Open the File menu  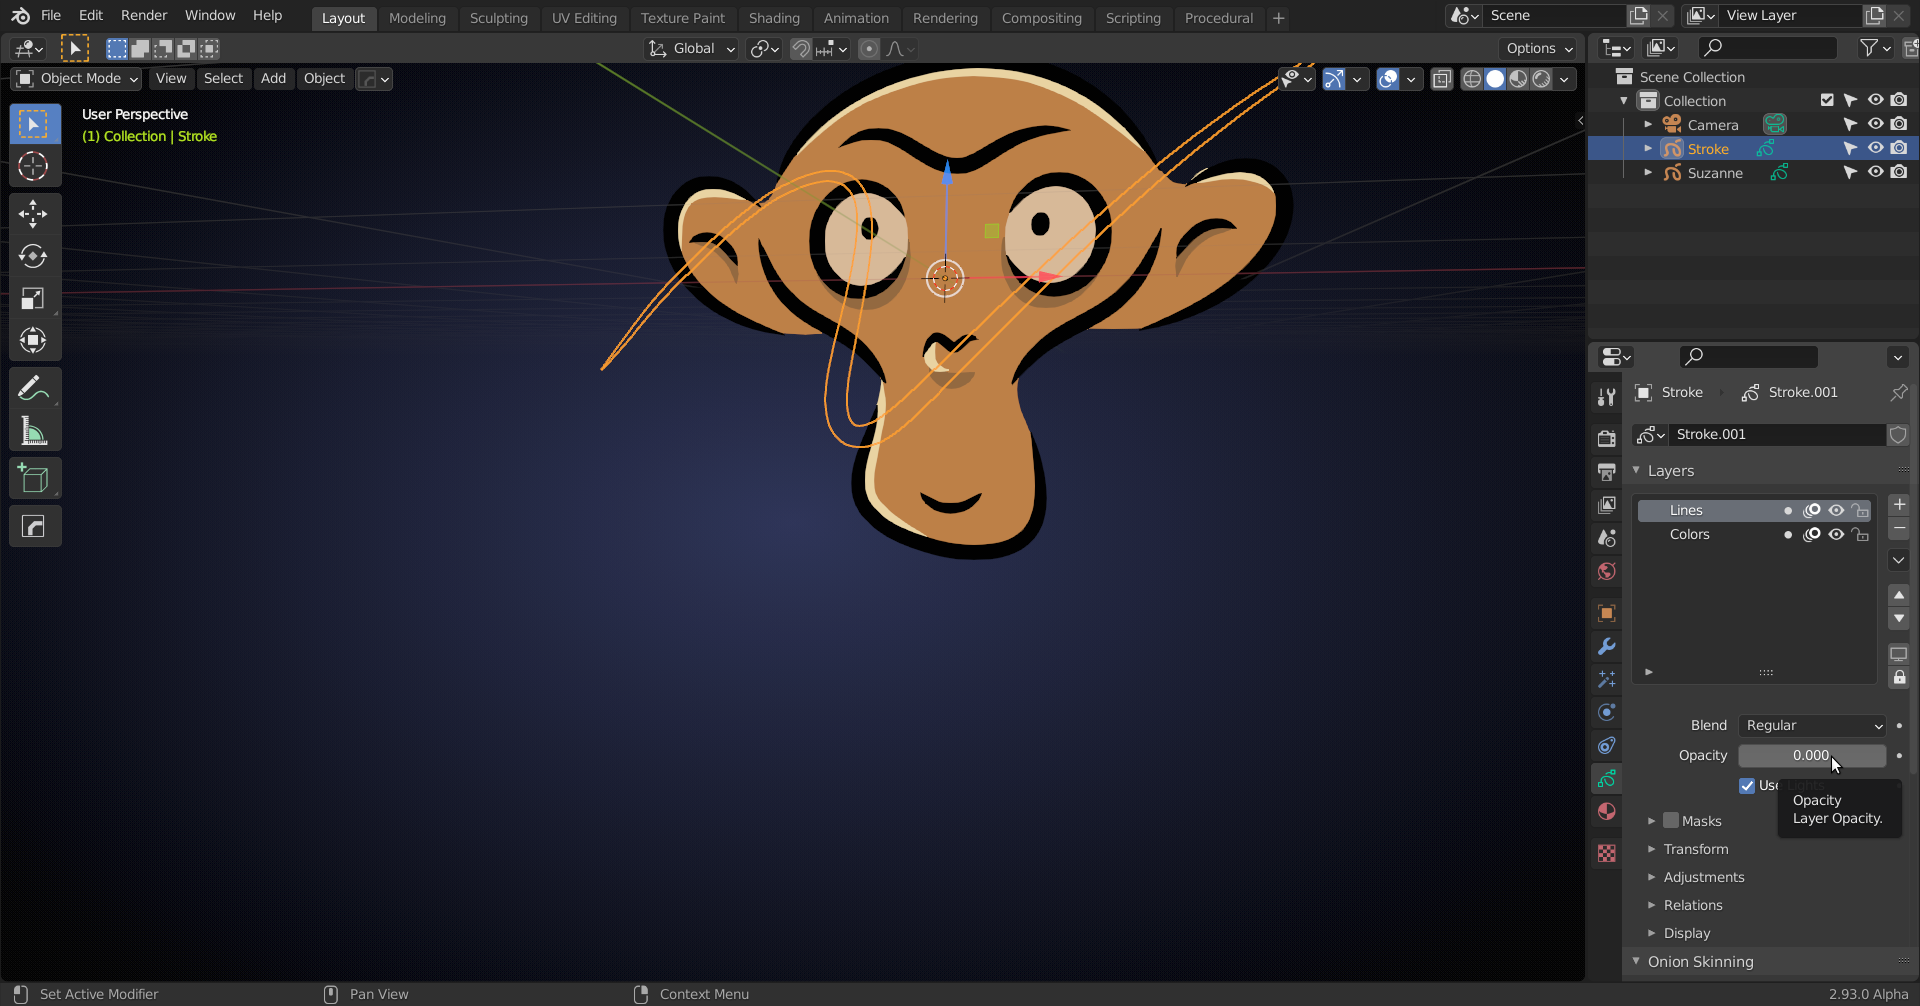pyautogui.click(x=51, y=16)
